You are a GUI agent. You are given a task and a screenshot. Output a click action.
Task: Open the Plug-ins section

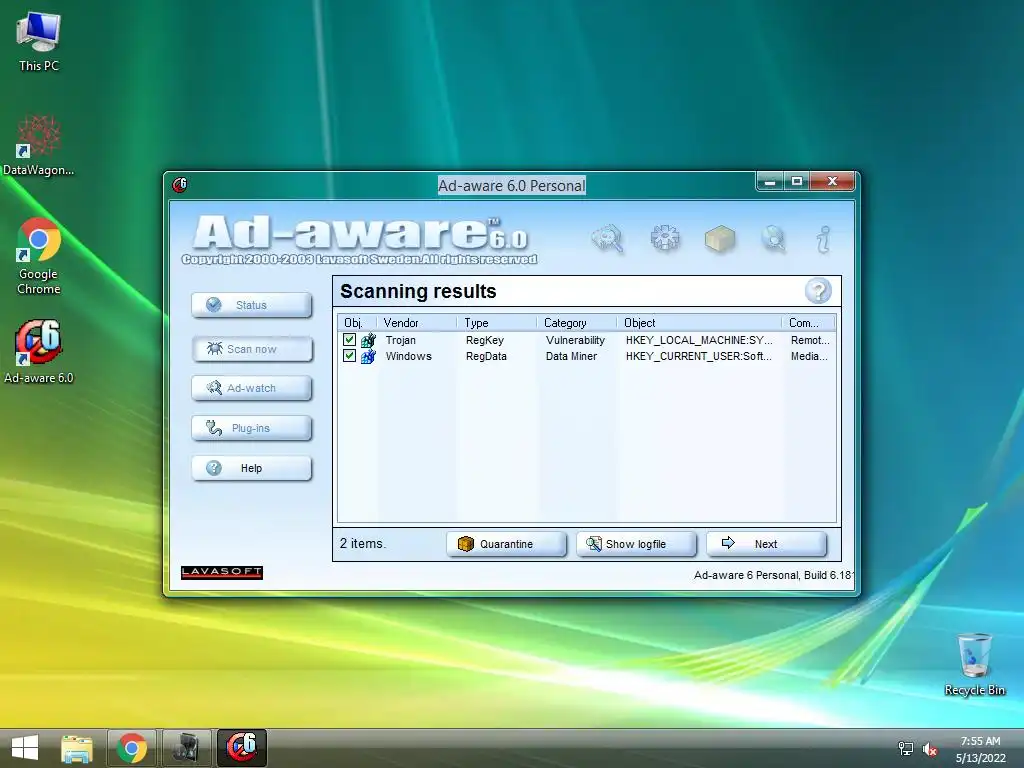[251, 428]
